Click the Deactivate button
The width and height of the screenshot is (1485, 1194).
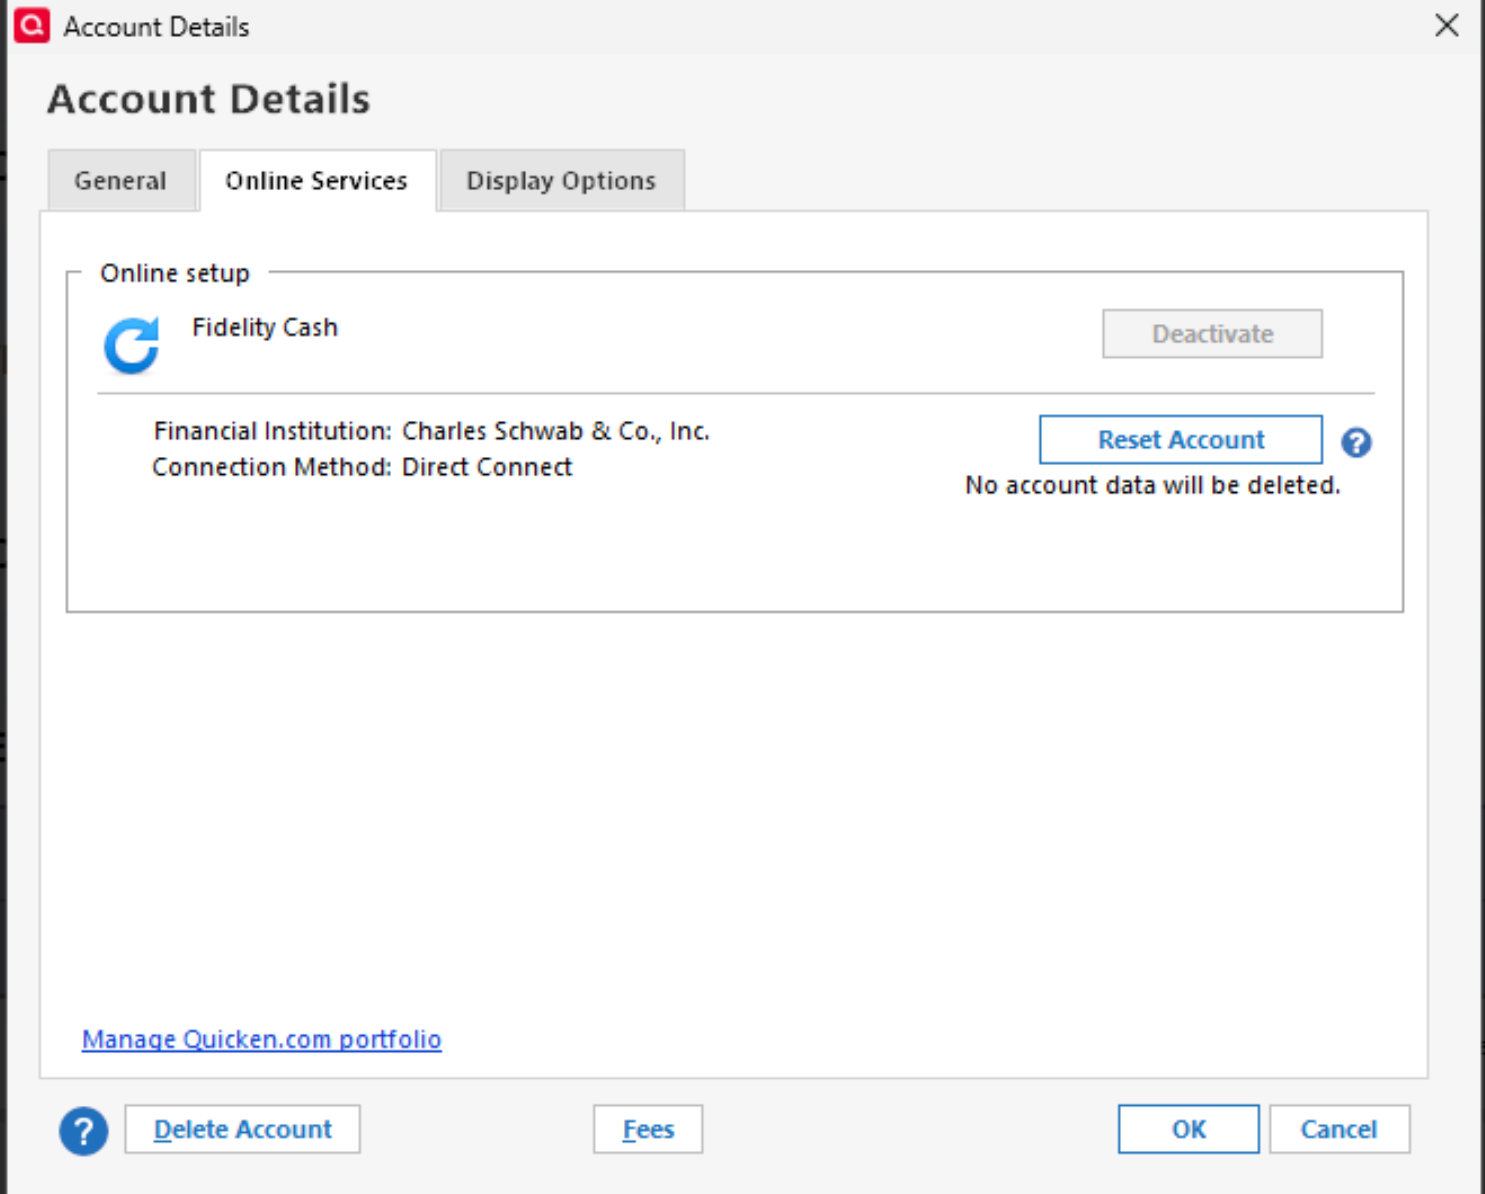(x=1212, y=334)
